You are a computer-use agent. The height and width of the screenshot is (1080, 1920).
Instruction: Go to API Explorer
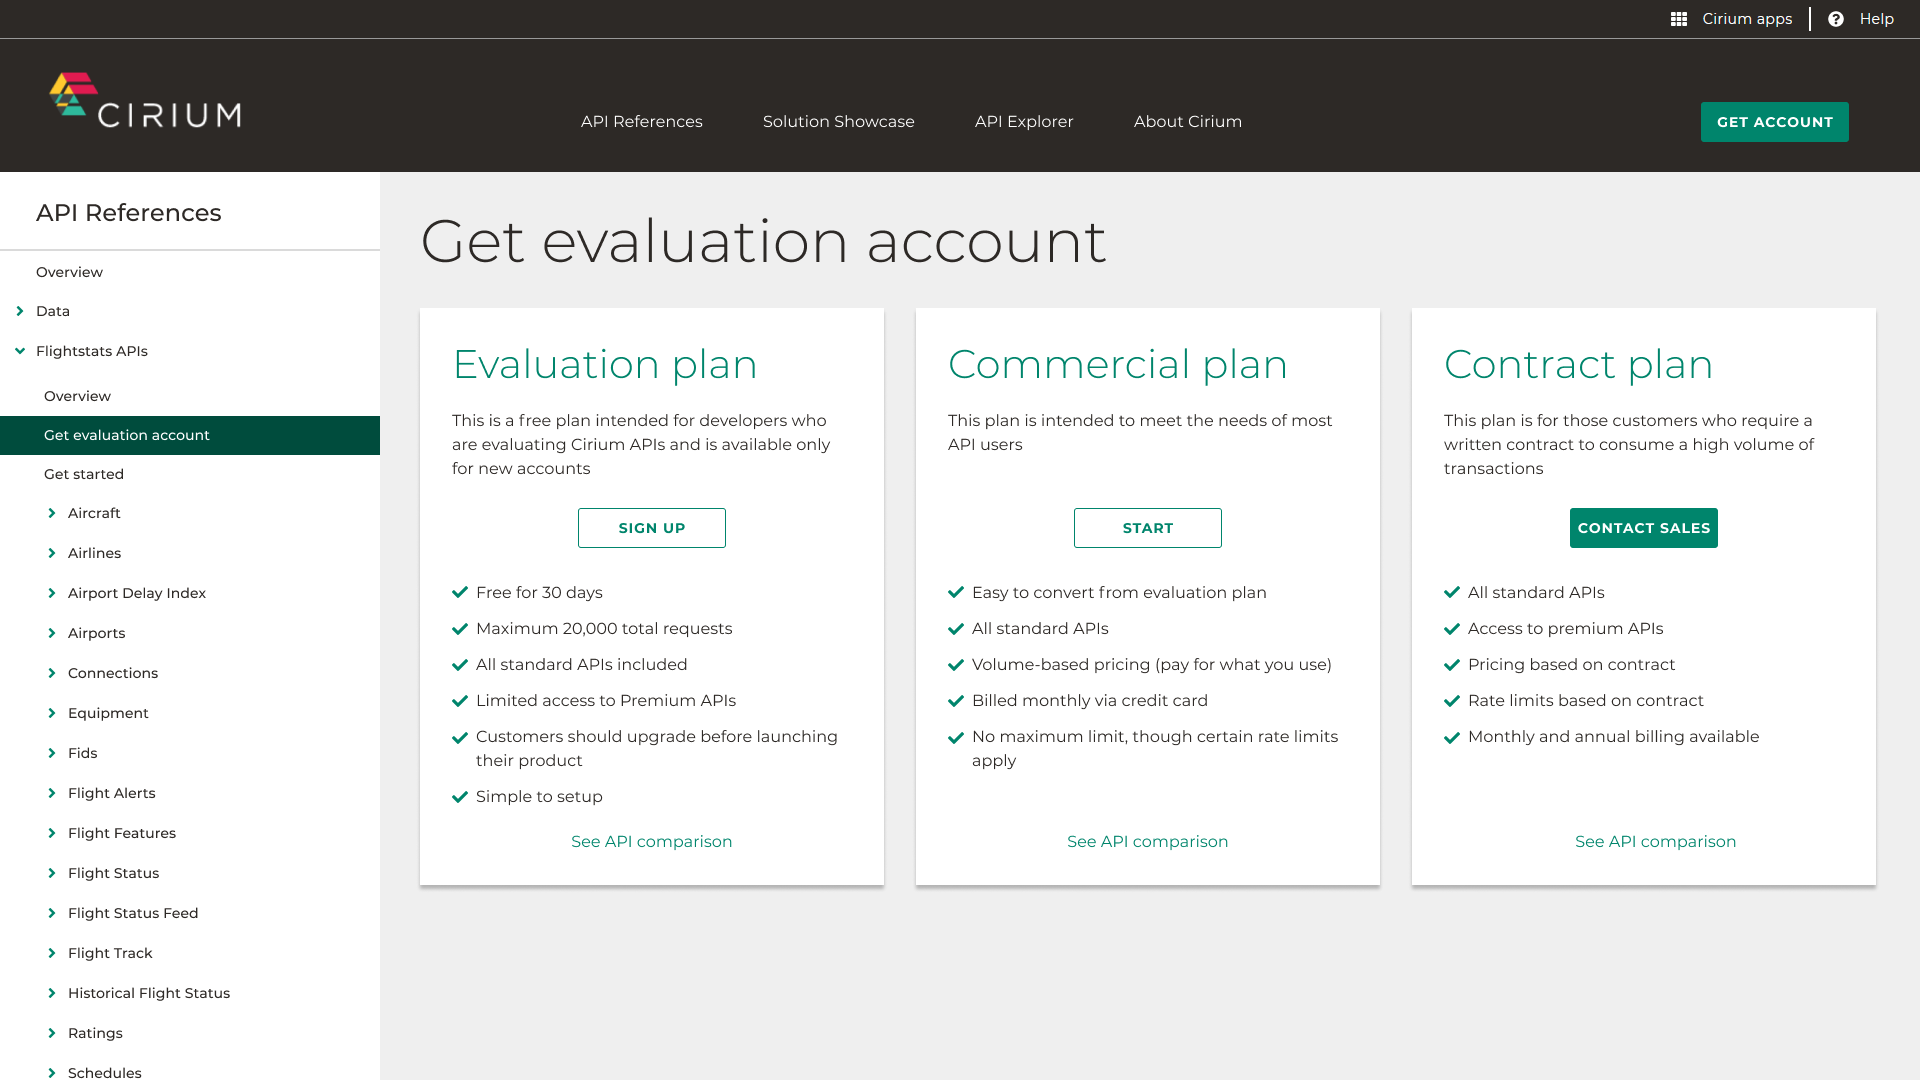pos(1024,121)
